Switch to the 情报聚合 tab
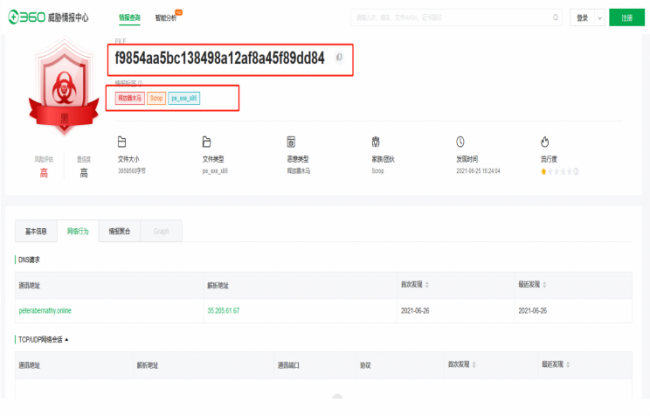 click(x=121, y=231)
